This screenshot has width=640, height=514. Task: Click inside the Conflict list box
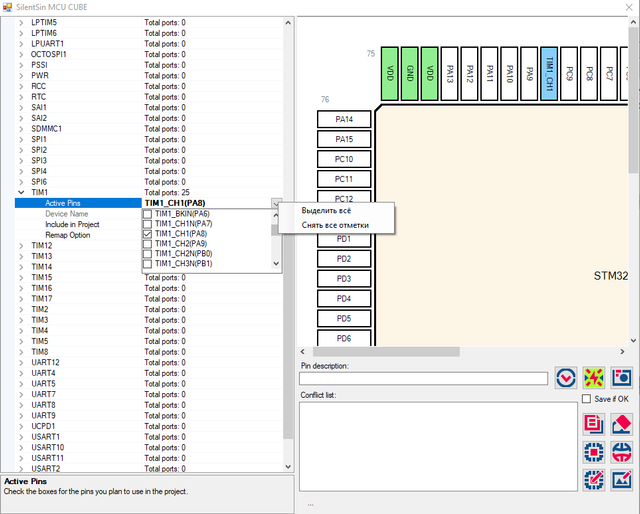point(438,447)
